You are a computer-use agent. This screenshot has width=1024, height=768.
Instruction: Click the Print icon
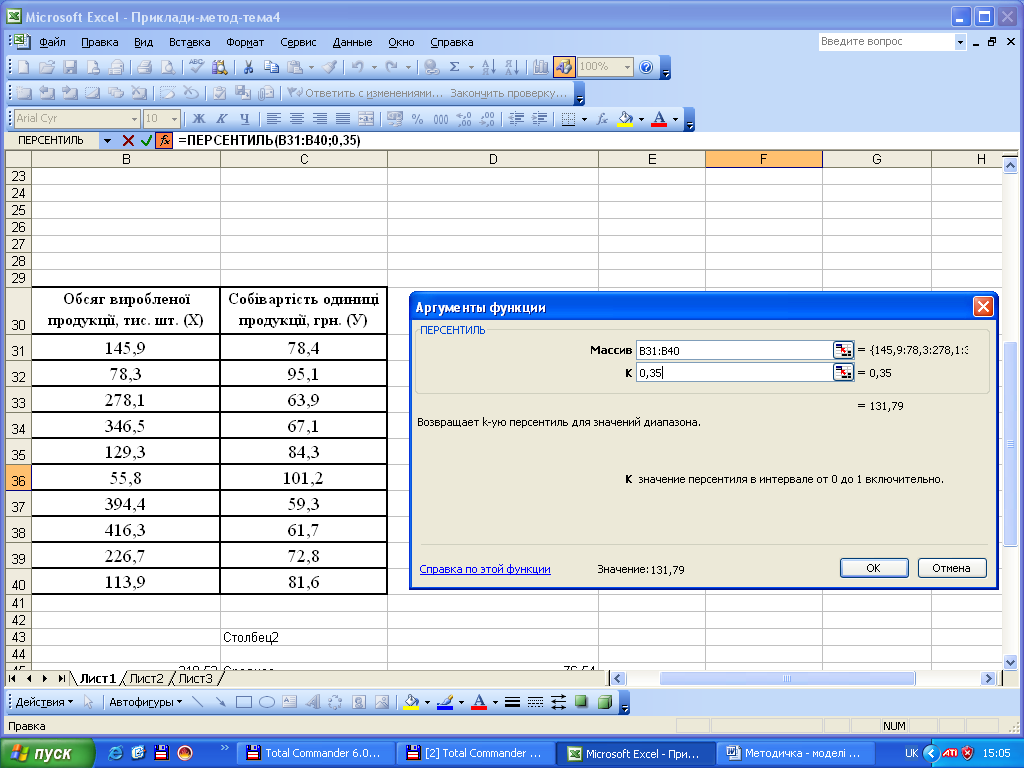(145, 67)
